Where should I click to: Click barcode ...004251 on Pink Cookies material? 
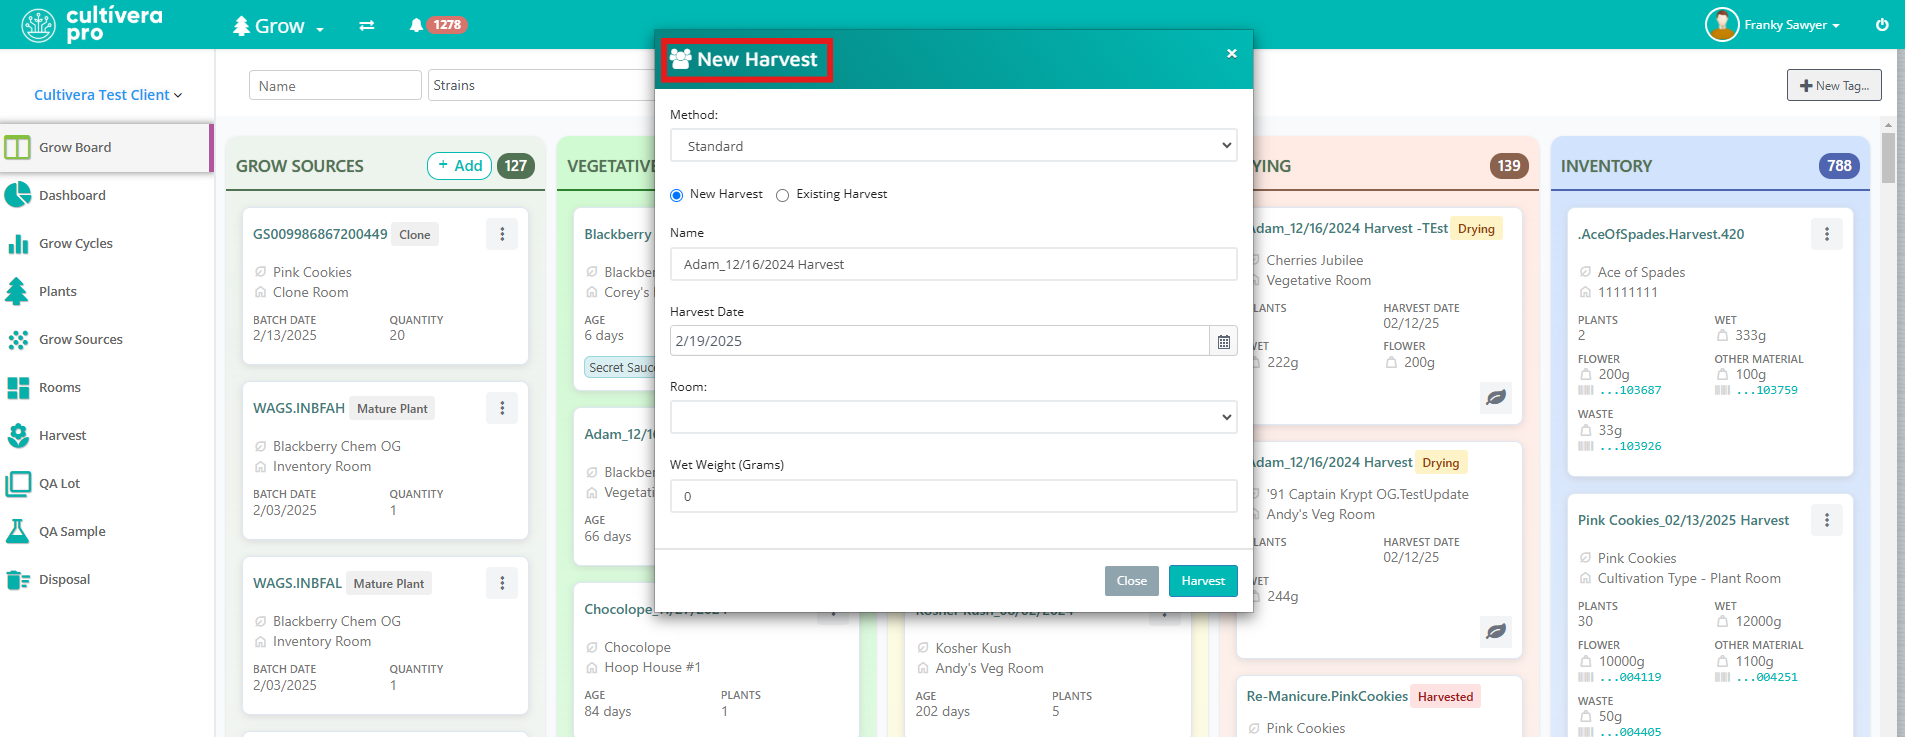[1757, 677]
